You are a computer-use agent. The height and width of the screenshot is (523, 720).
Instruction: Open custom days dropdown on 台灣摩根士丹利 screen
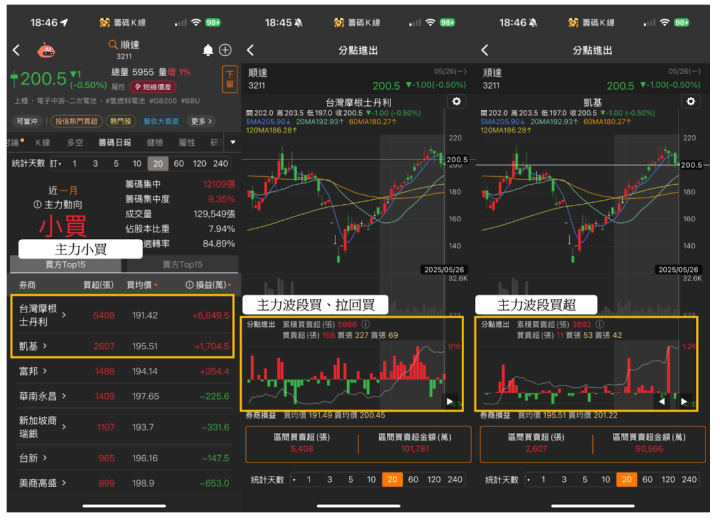click(294, 479)
